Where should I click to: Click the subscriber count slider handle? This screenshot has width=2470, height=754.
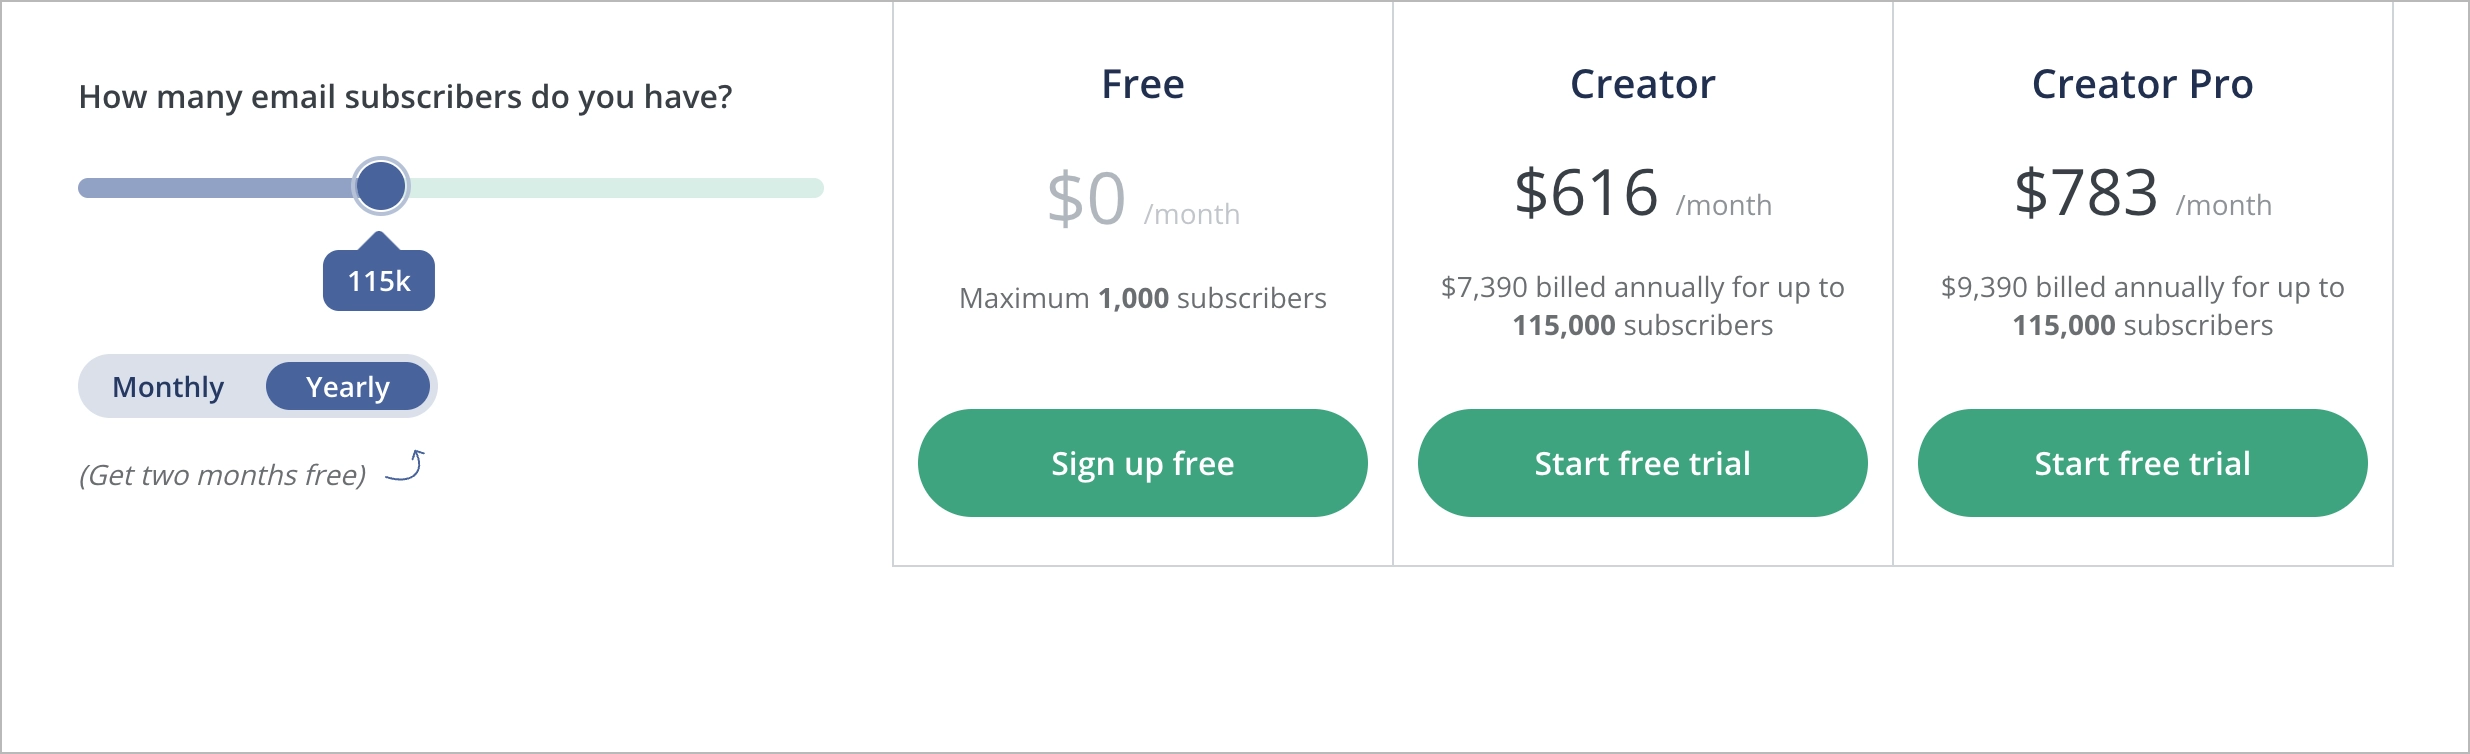379,187
